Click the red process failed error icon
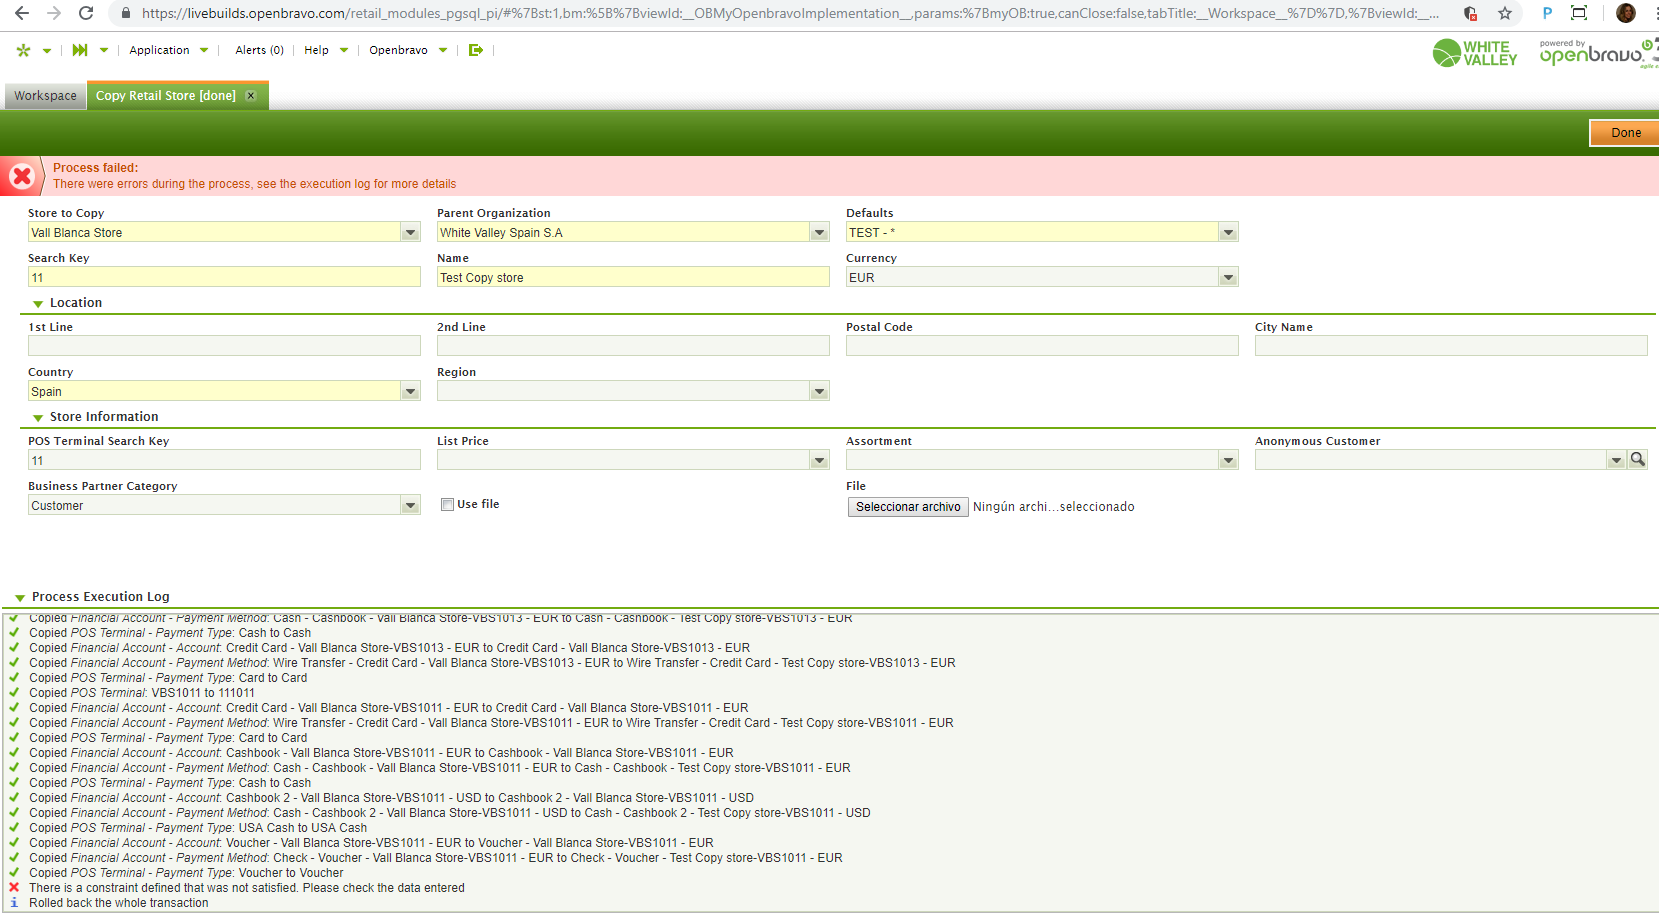Screen dimensions: 1659x913 coord(21,176)
